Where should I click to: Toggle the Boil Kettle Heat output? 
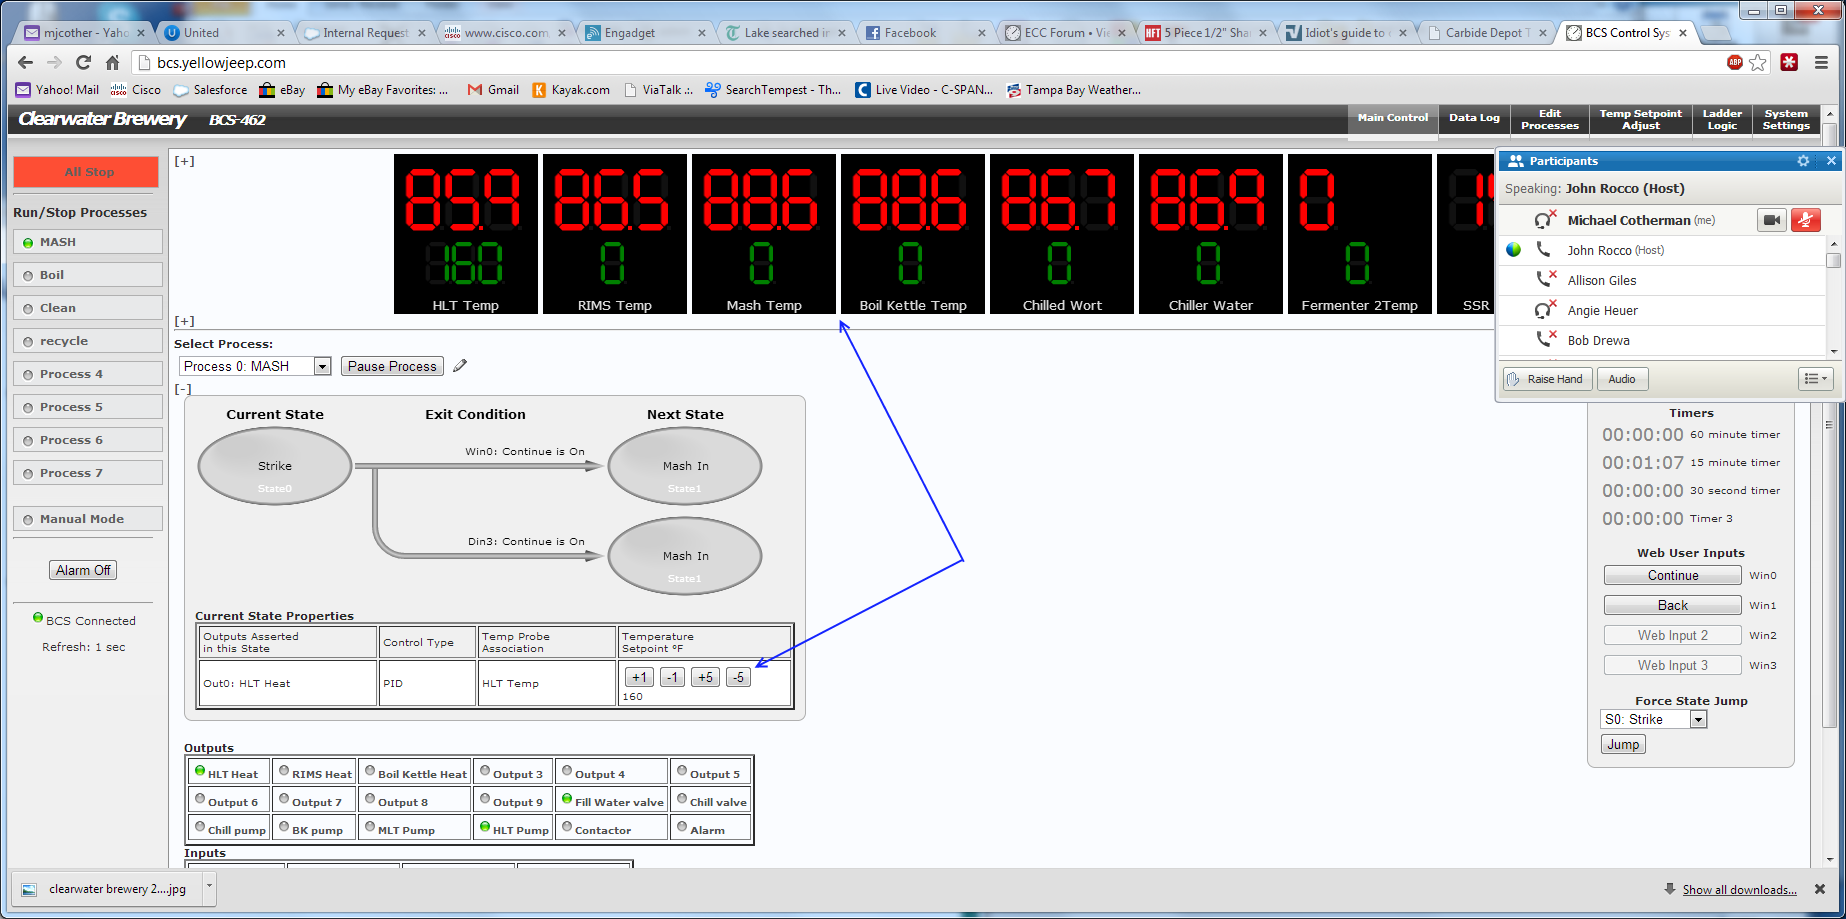415,772
